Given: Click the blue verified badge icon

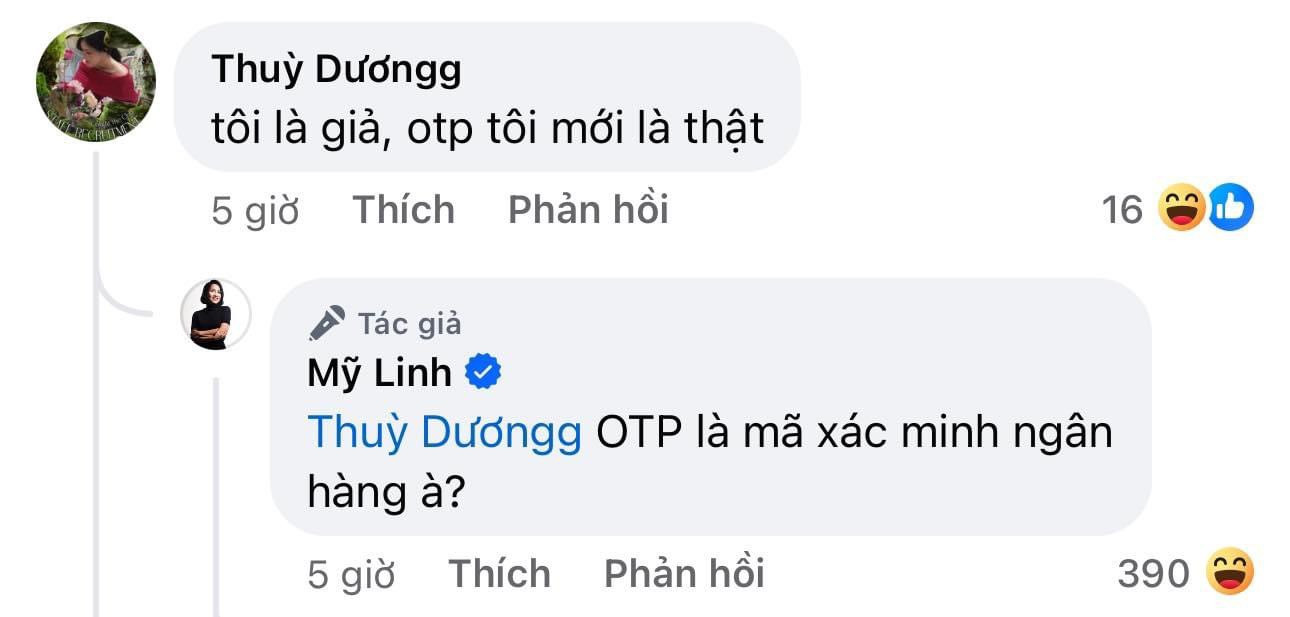Looking at the screenshot, I should 485,373.
